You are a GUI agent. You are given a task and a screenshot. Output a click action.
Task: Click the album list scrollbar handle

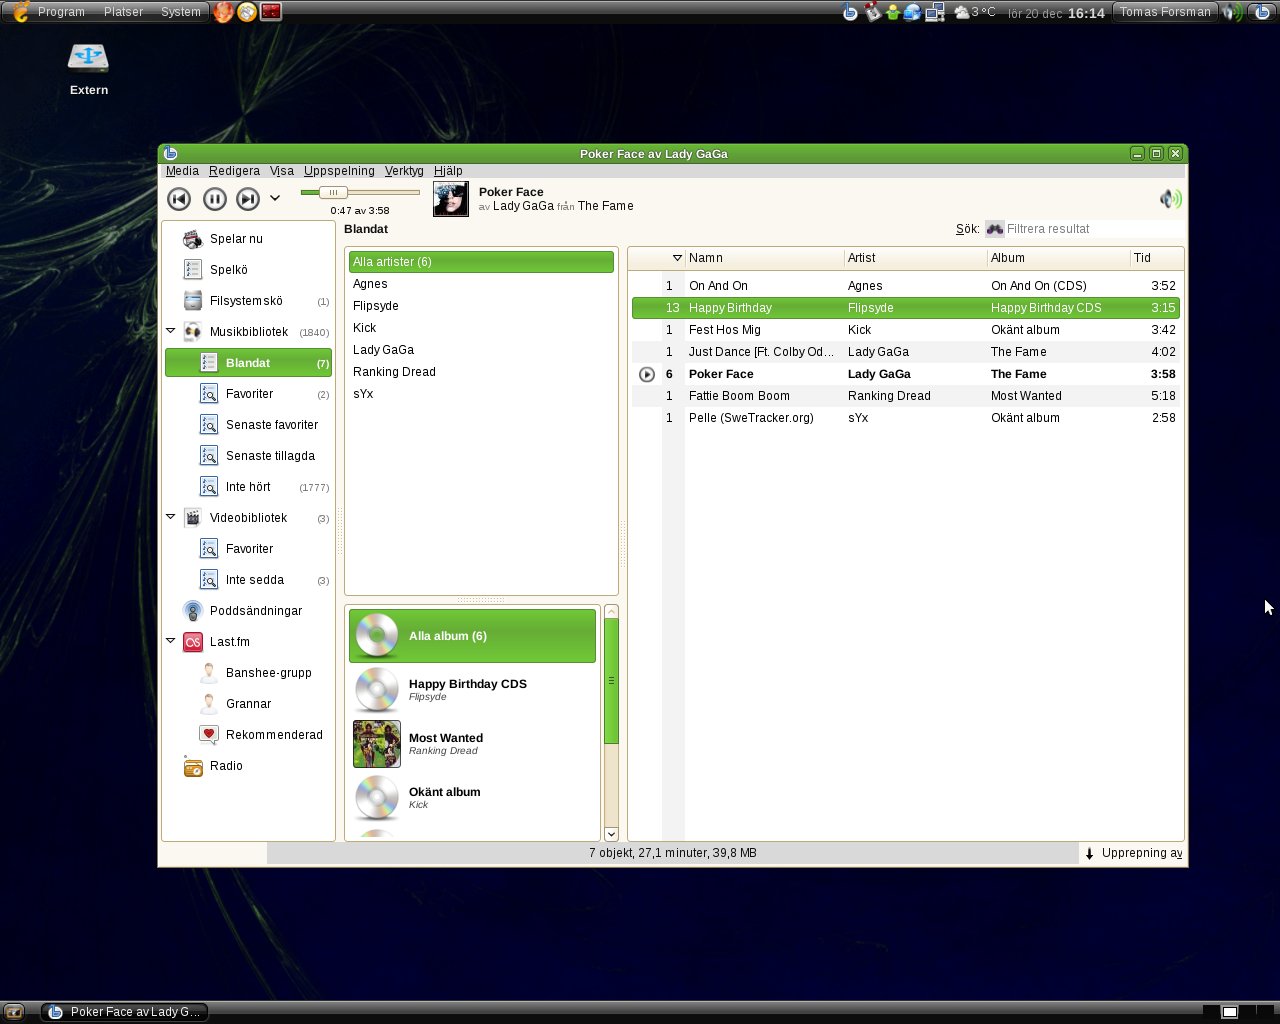[x=611, y=681]
